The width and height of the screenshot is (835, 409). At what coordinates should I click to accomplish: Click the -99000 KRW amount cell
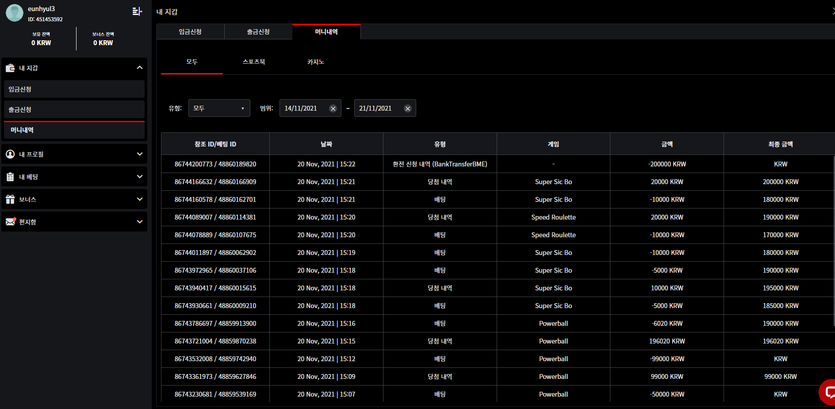667,358
